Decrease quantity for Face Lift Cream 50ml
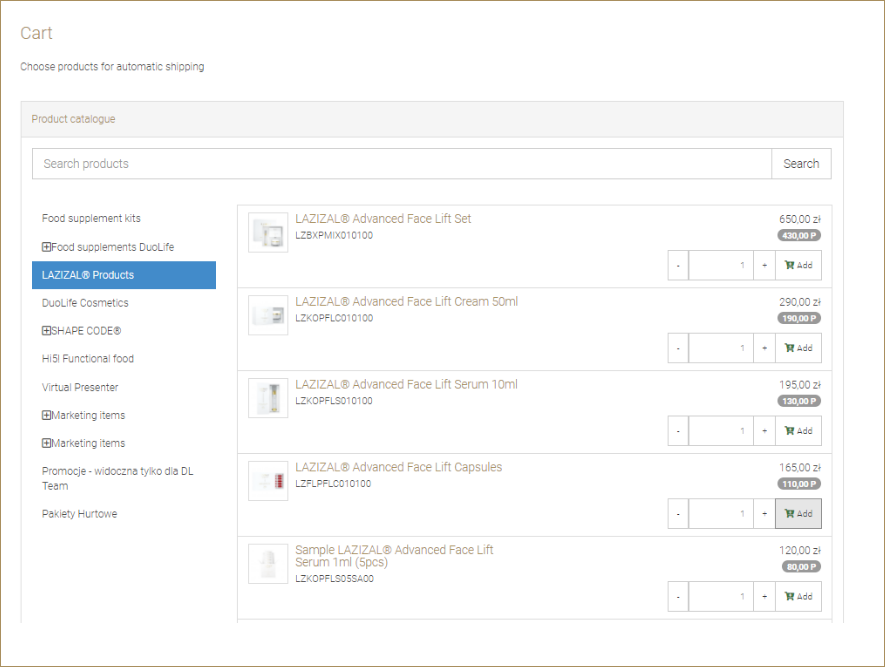The width and height of the screenshot is (885, 667). click(x=678, y=348)
